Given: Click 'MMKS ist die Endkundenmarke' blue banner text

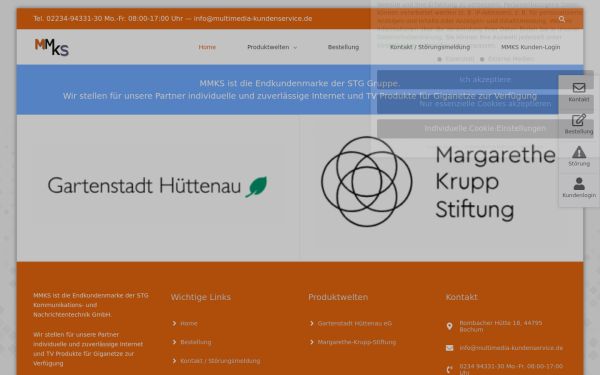Looking at the screenshot, I should click(x=300, y=83).
